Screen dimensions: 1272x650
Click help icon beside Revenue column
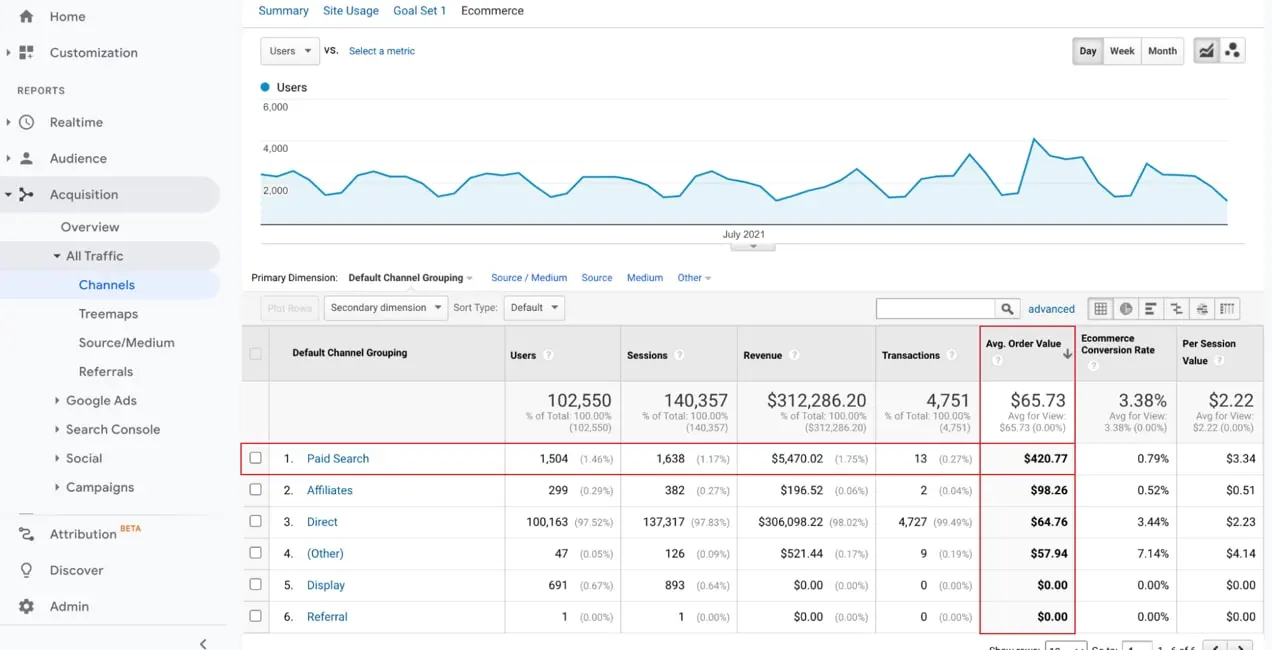(794, 355)
